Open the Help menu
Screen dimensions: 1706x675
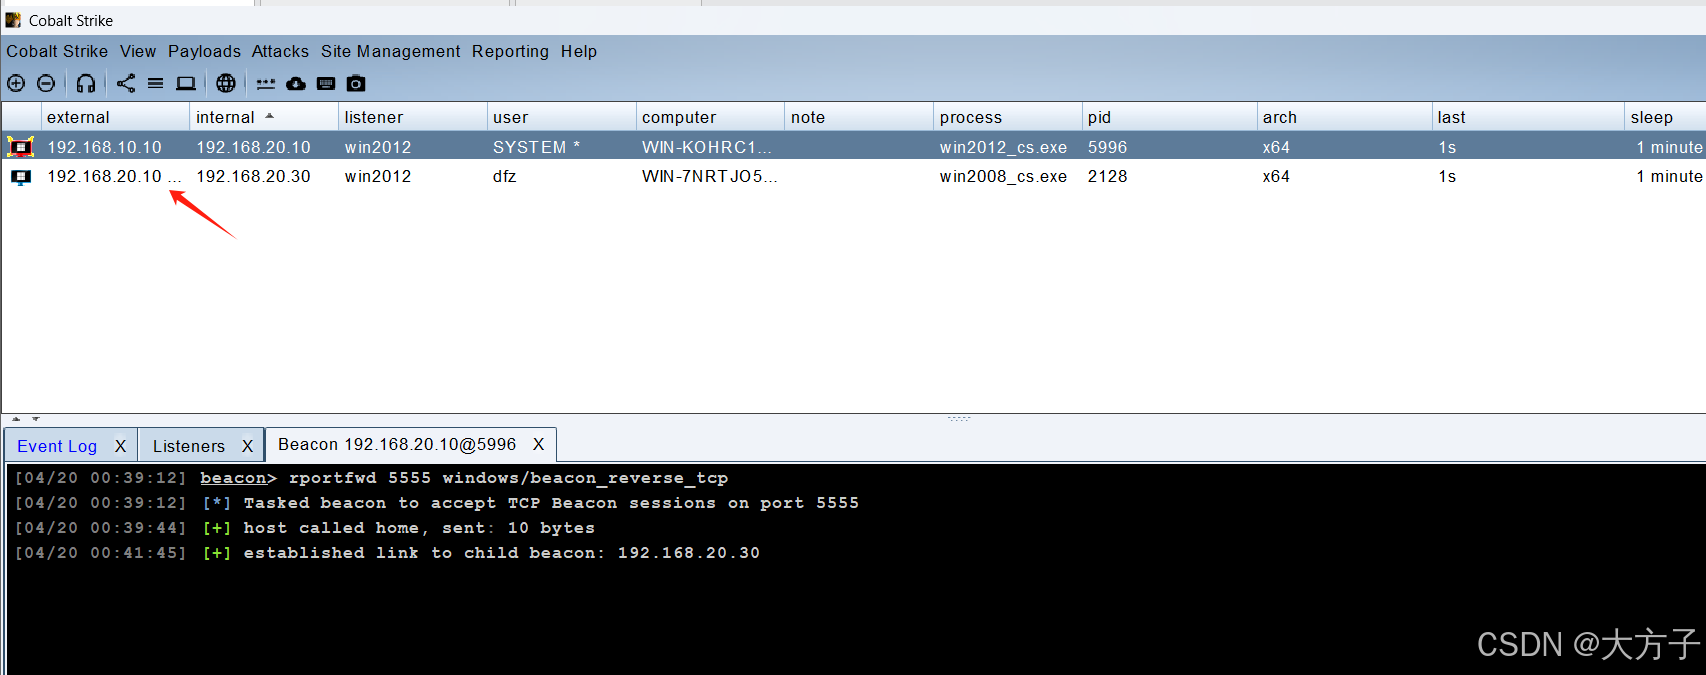pos(578,52)
